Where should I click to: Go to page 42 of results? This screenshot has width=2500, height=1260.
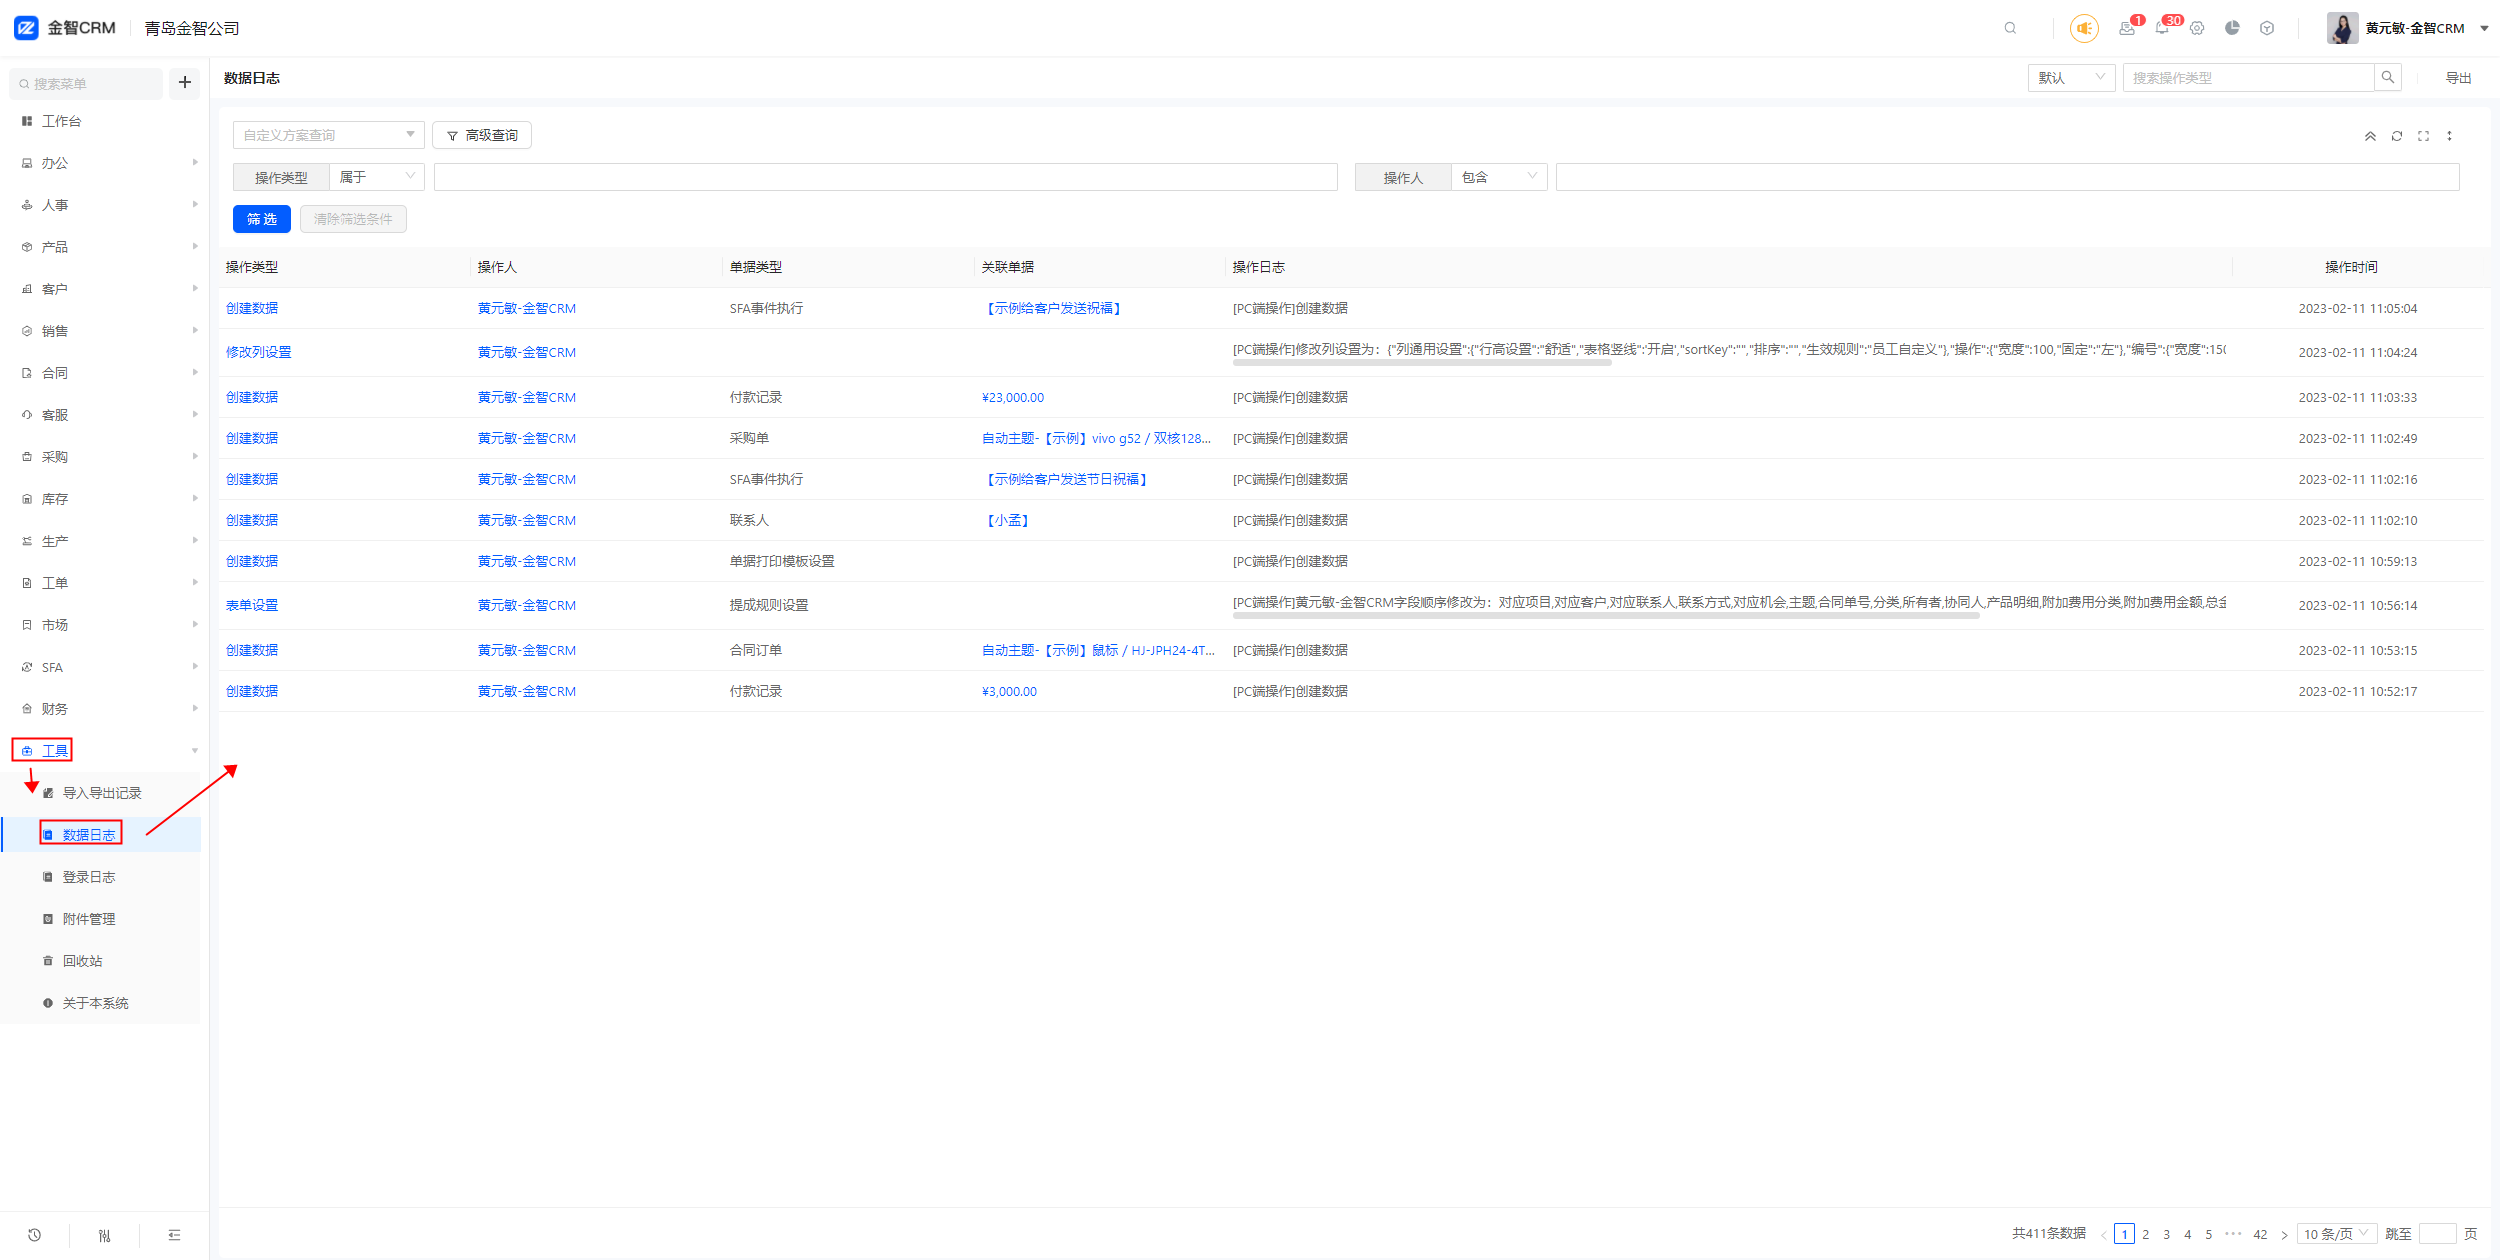[x=2259, y=1234]
